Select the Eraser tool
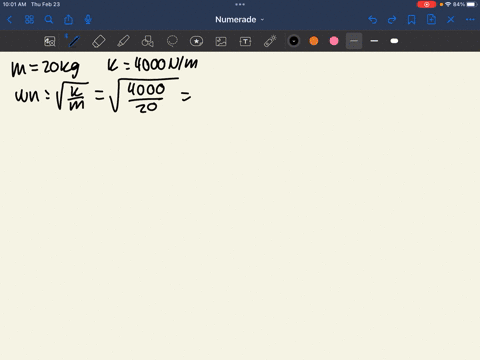The image size is (480, 360). [x=99, y=41]
